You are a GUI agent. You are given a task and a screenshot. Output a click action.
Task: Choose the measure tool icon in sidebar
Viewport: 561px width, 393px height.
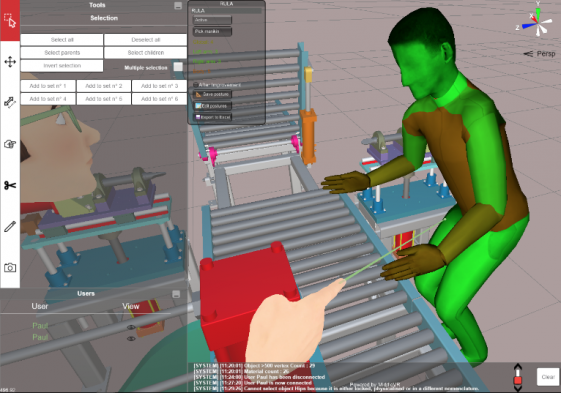[10, 103]
